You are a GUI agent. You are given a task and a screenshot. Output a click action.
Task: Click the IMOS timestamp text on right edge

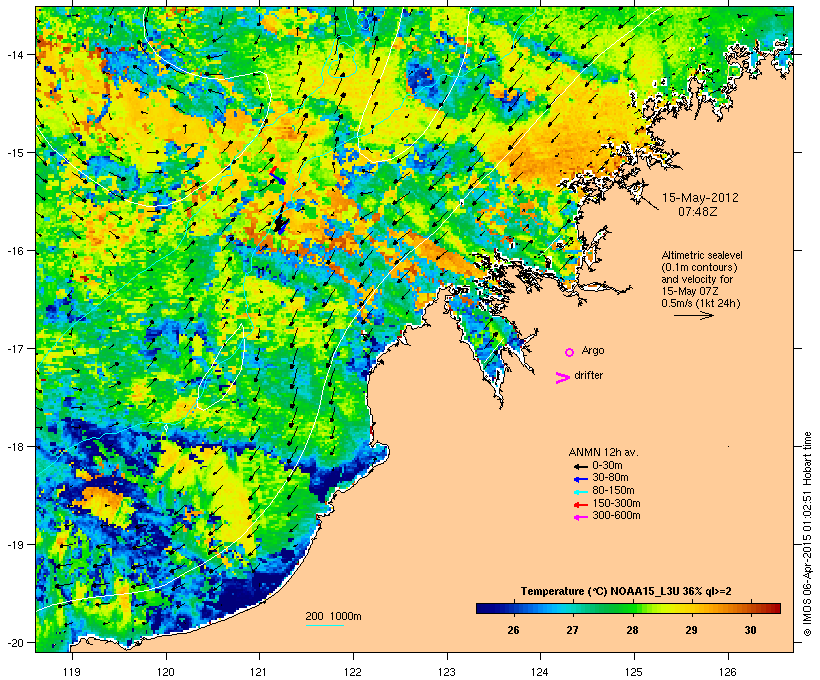[x=808, y=534]
